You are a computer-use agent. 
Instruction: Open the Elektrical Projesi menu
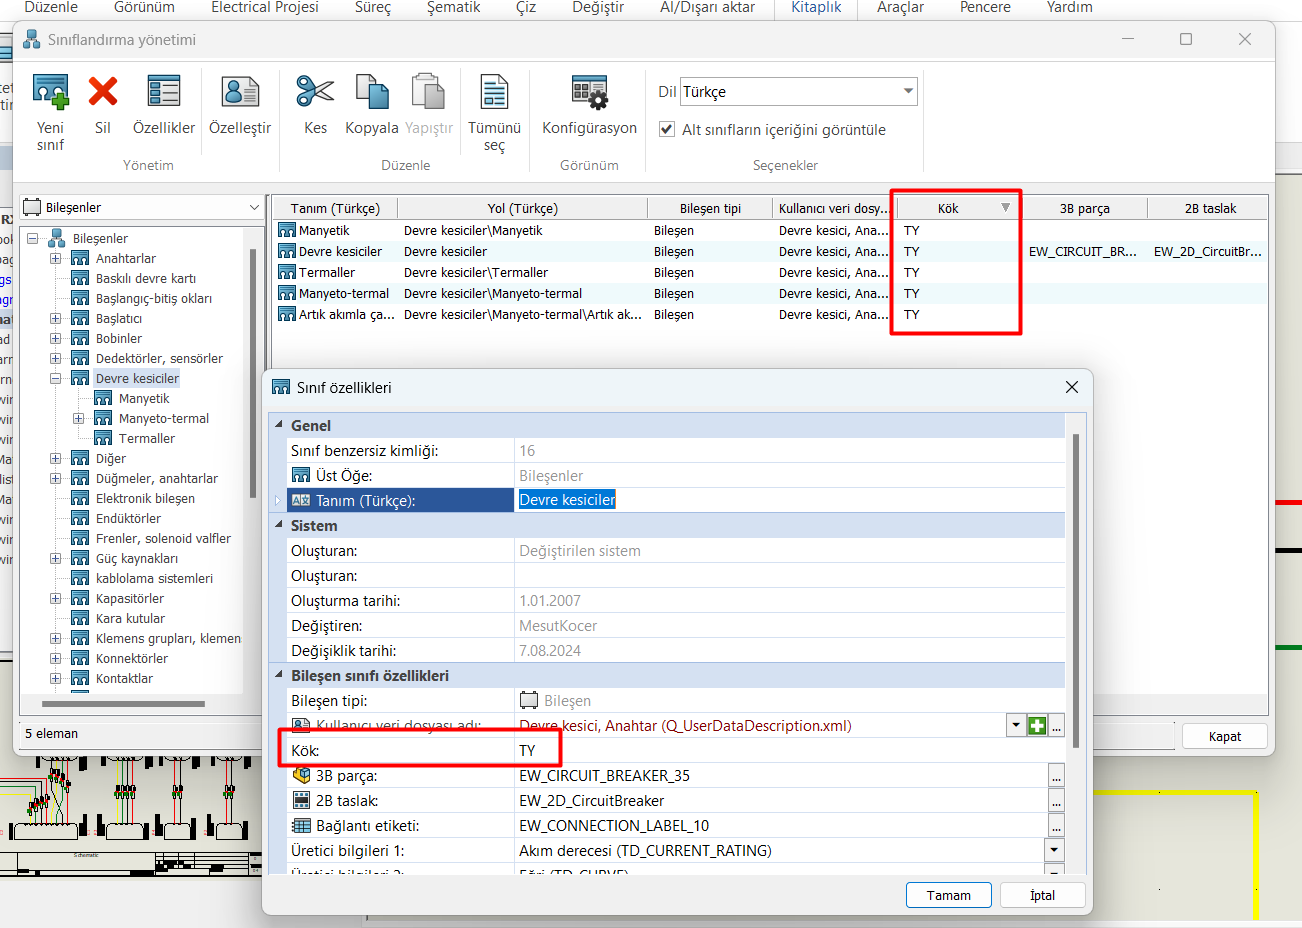pyautogui.click(x=265, y=8)
